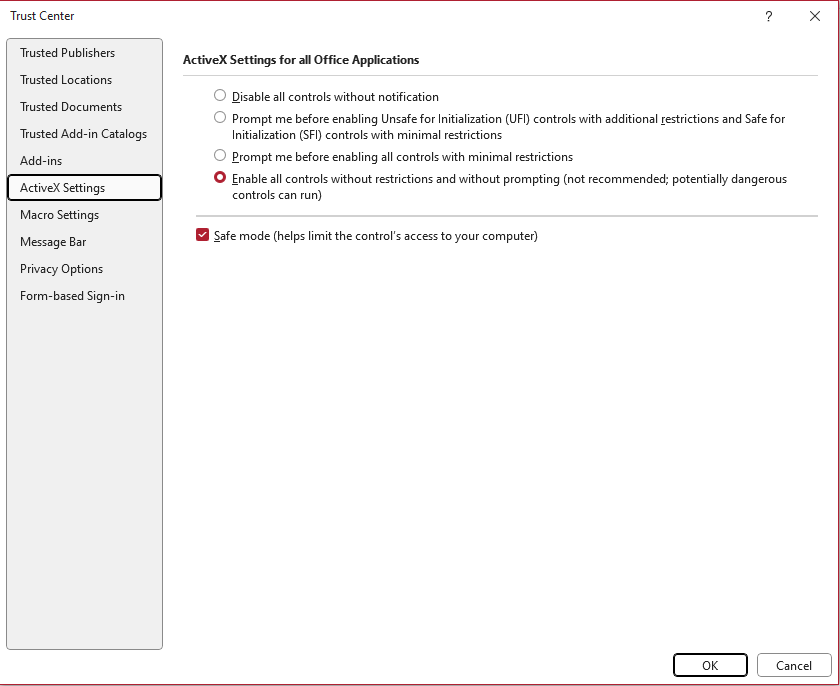
Task: Select Disable all controls without notification
Action: coord(220,96)
